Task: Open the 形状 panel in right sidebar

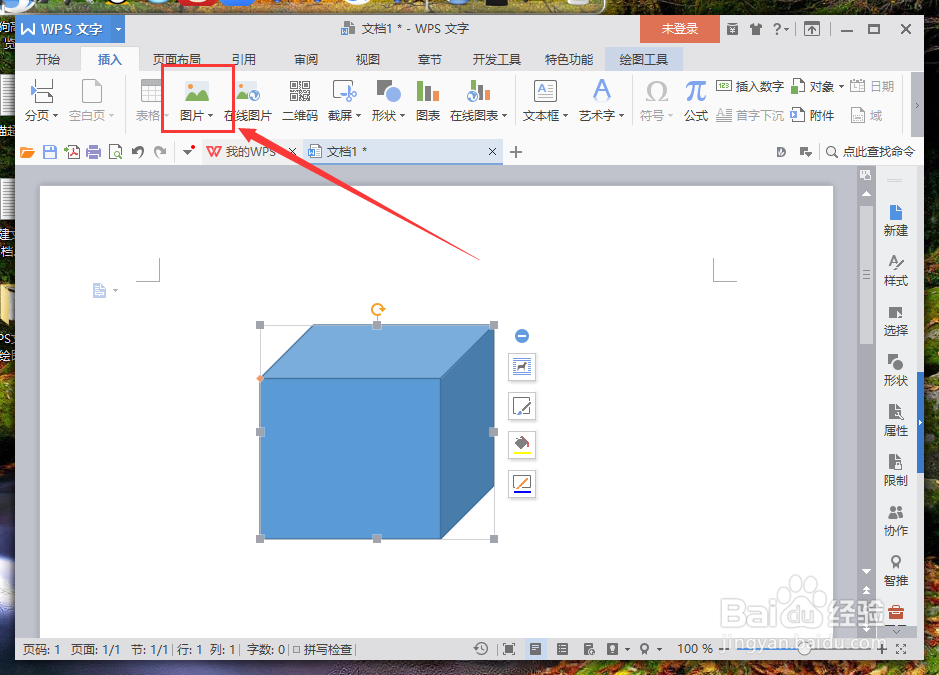Action: (x=895, y=370)
